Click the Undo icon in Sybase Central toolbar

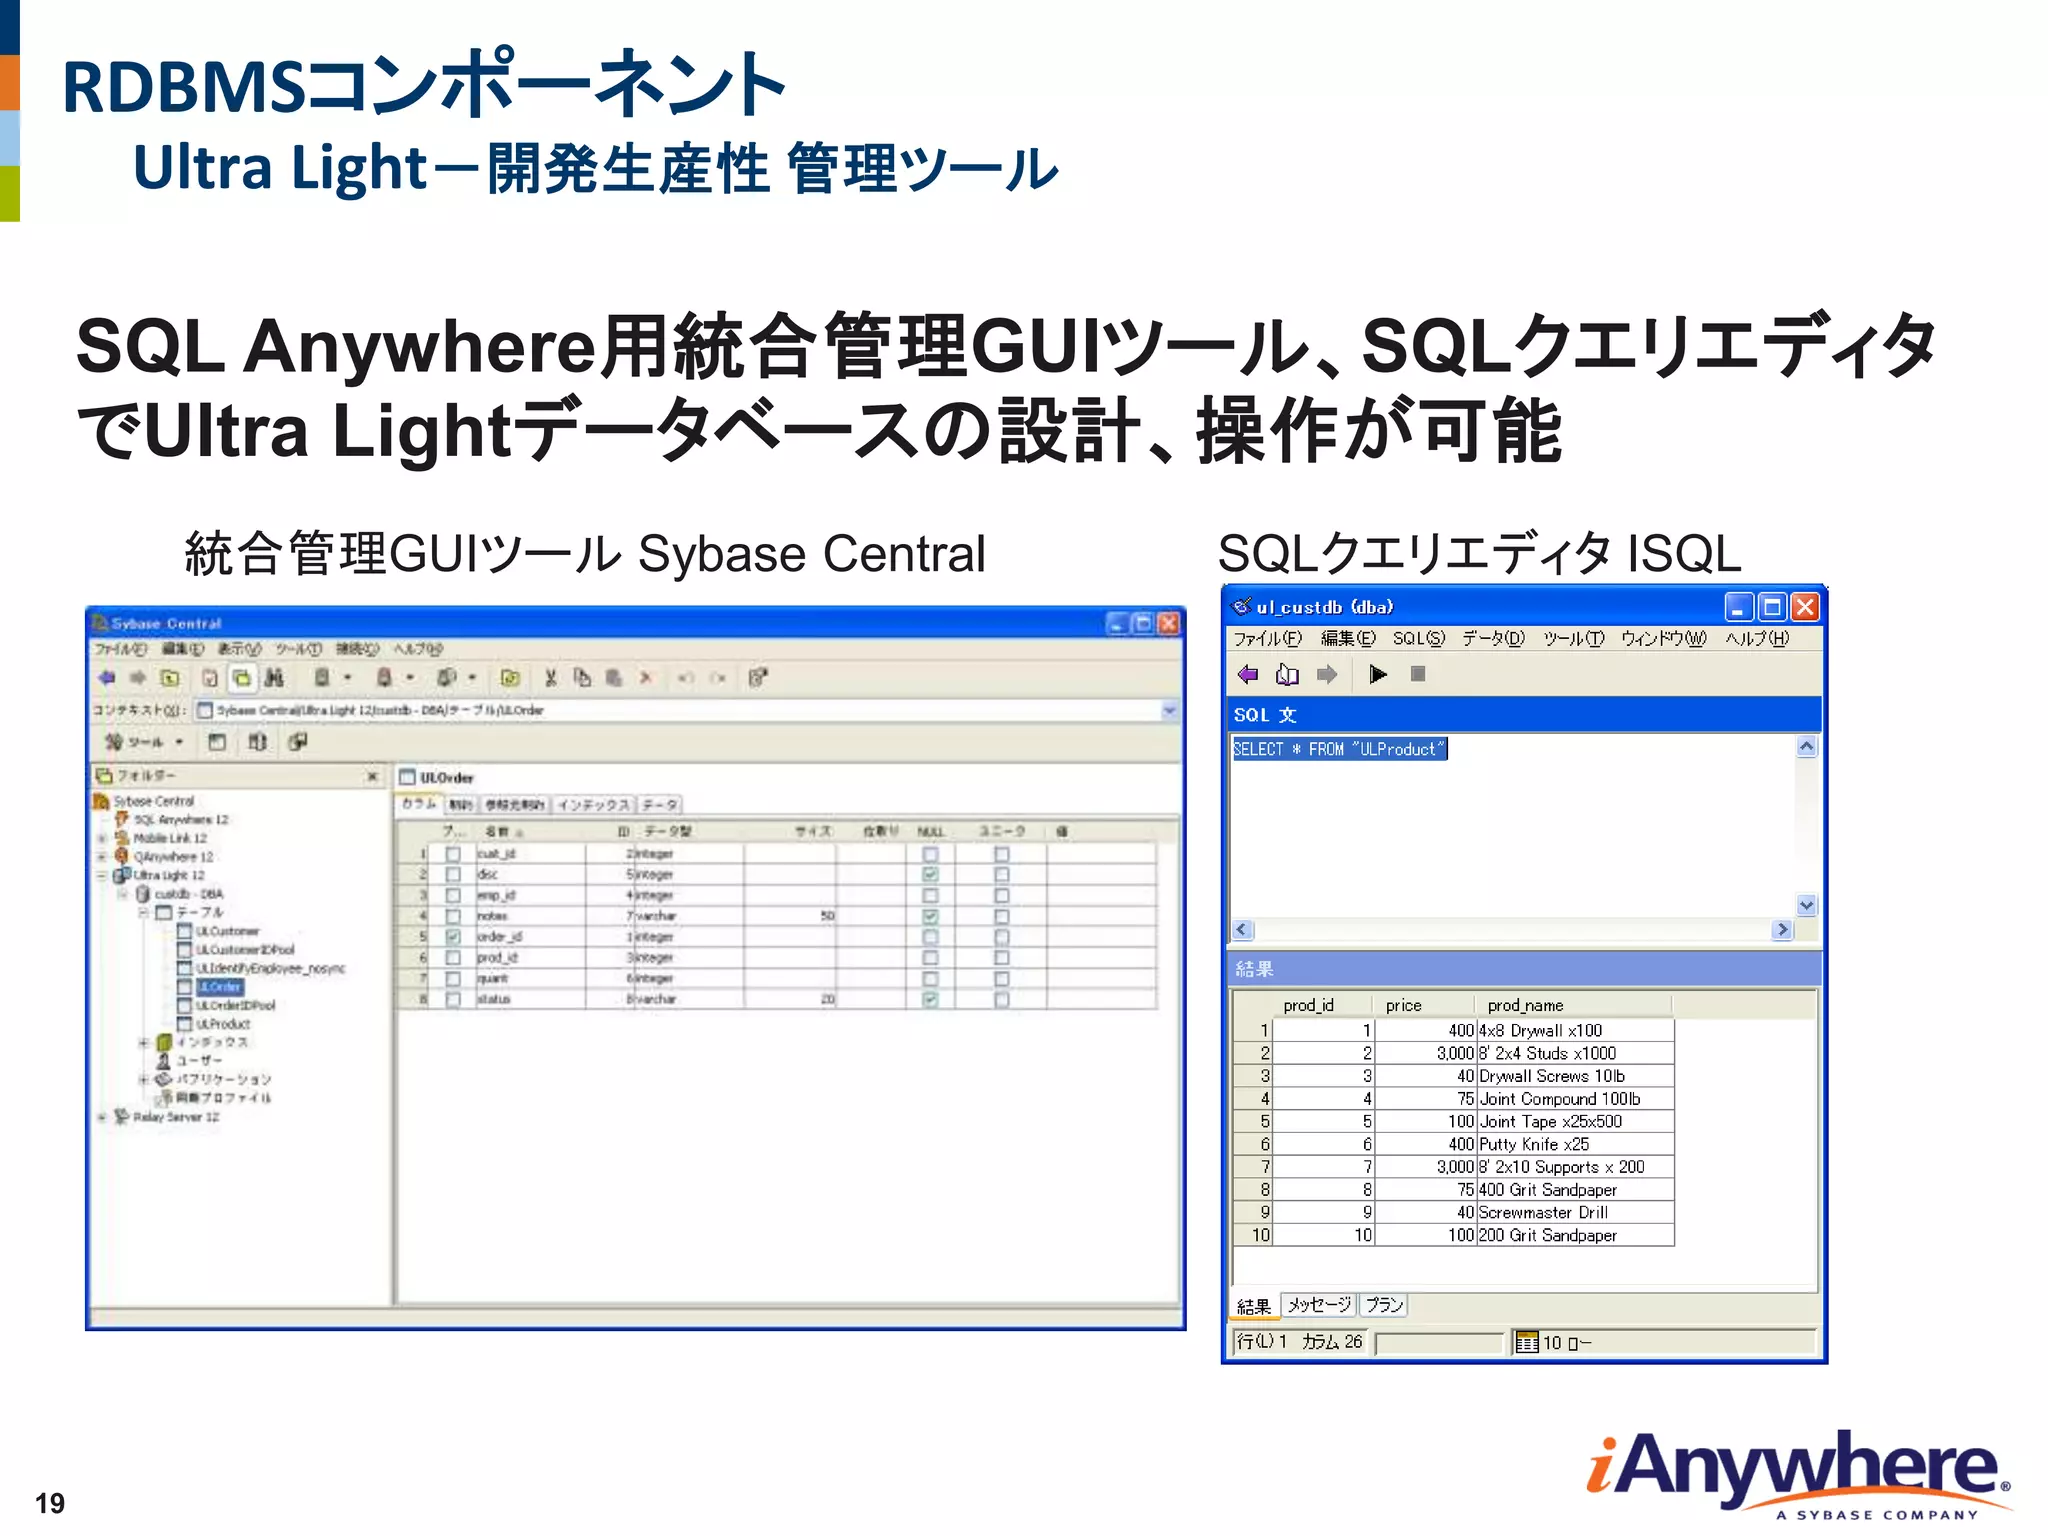point(685,678)
